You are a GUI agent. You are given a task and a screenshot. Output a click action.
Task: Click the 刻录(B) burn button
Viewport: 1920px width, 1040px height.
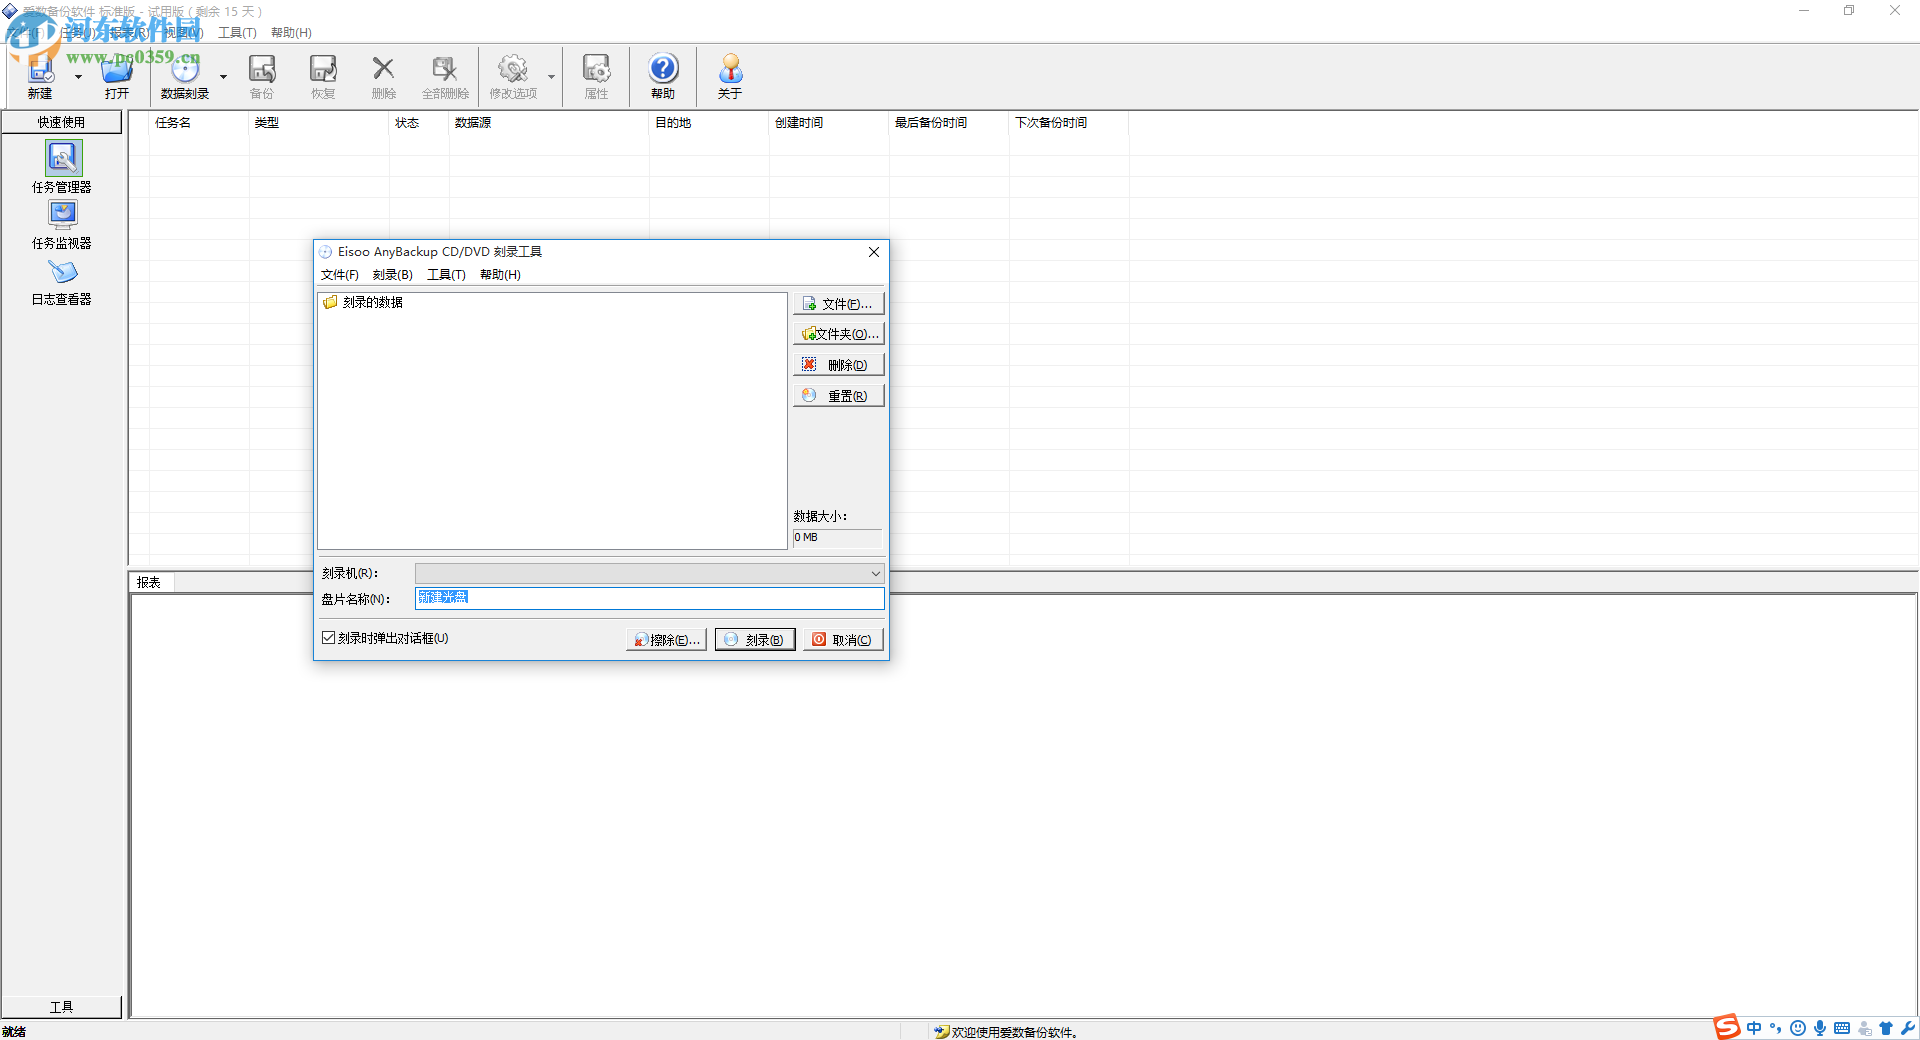click(x=755, y=640)
